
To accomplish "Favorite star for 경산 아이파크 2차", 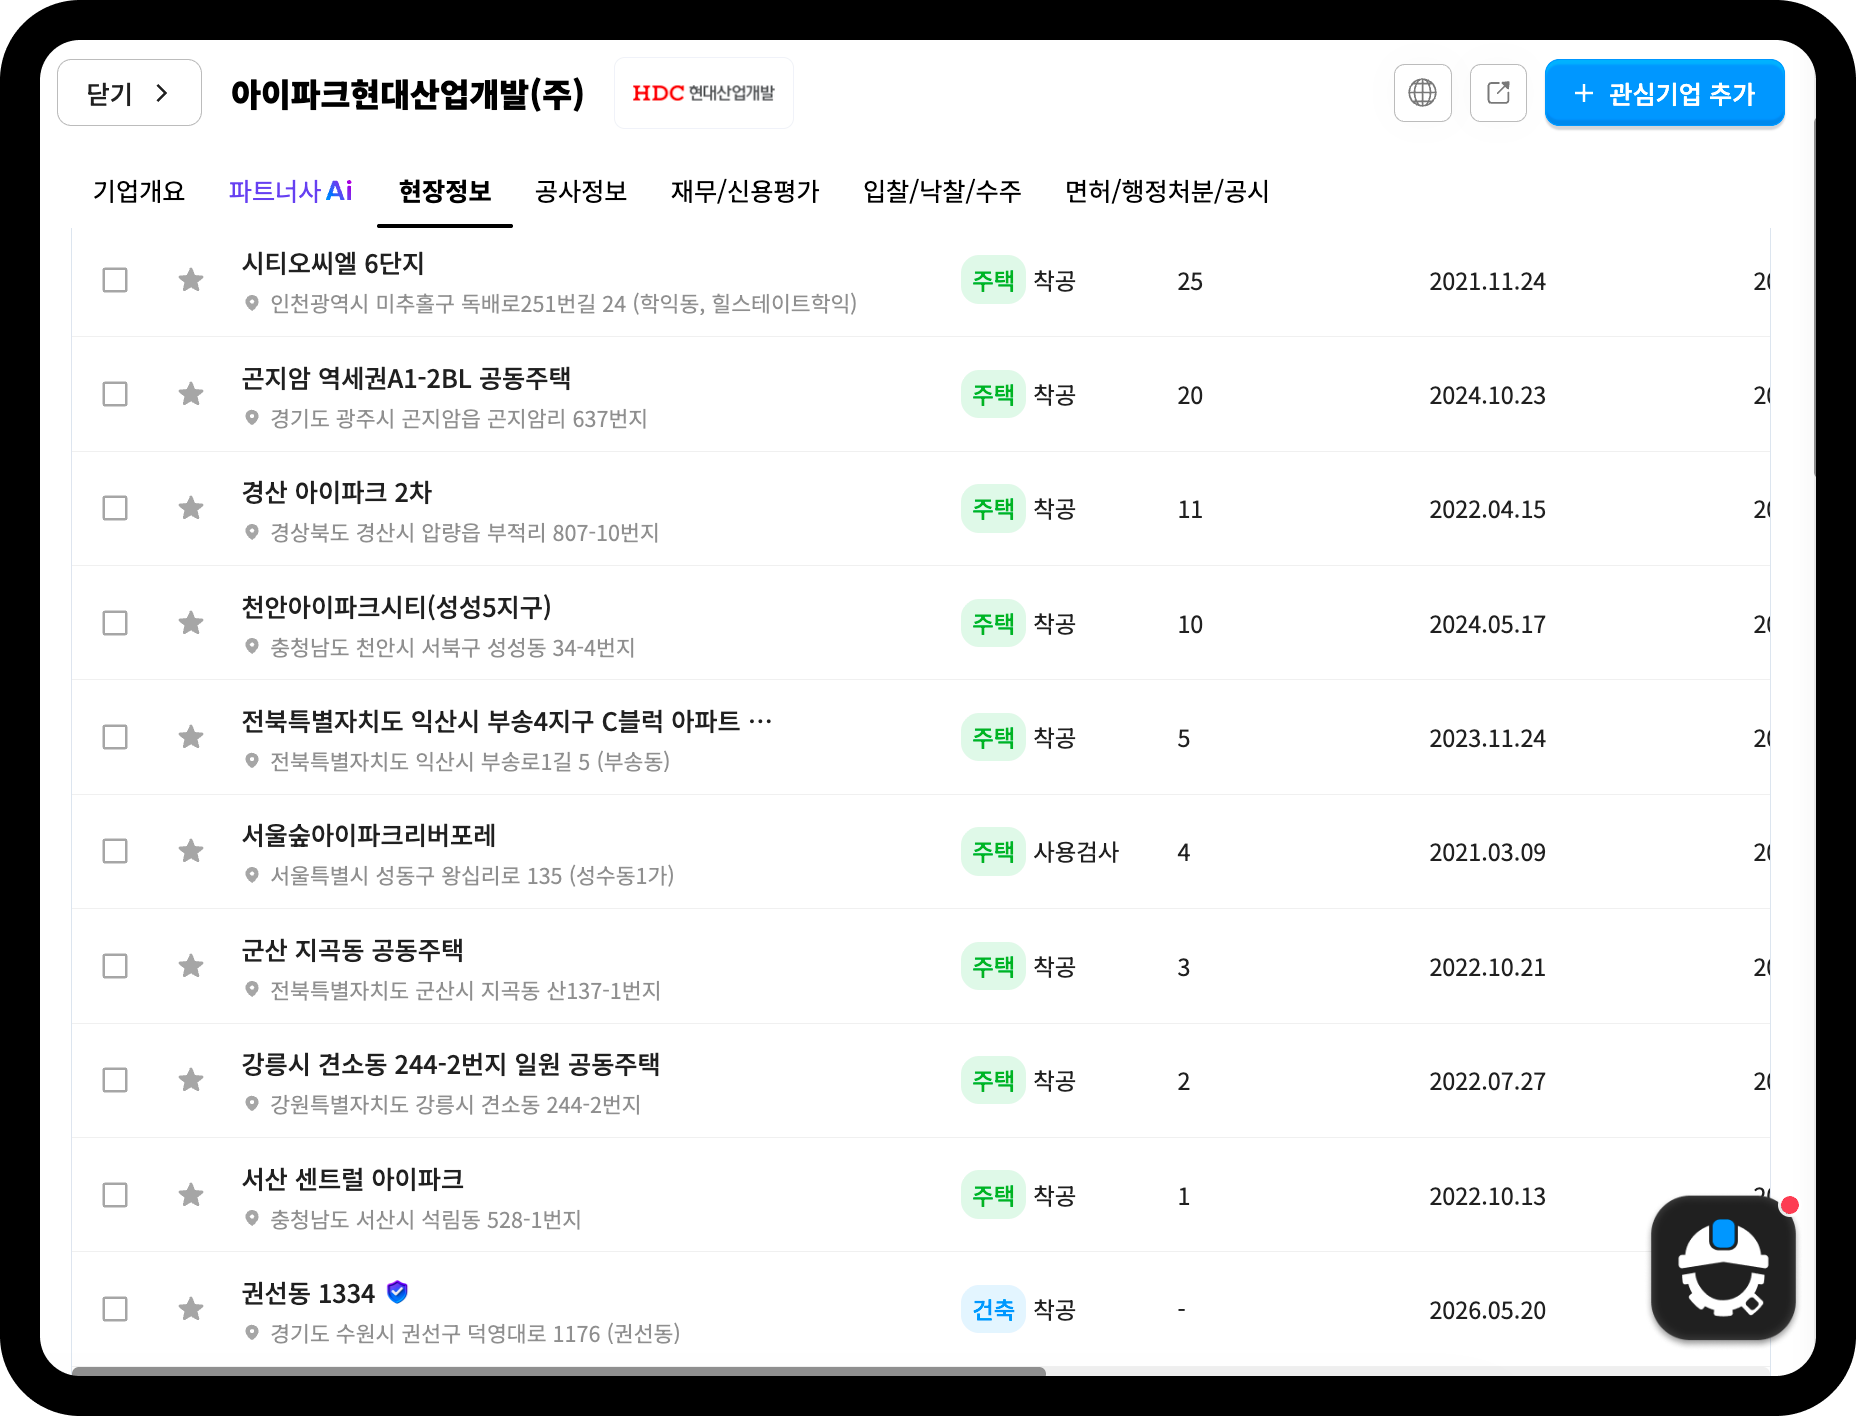I will point(191,508).
